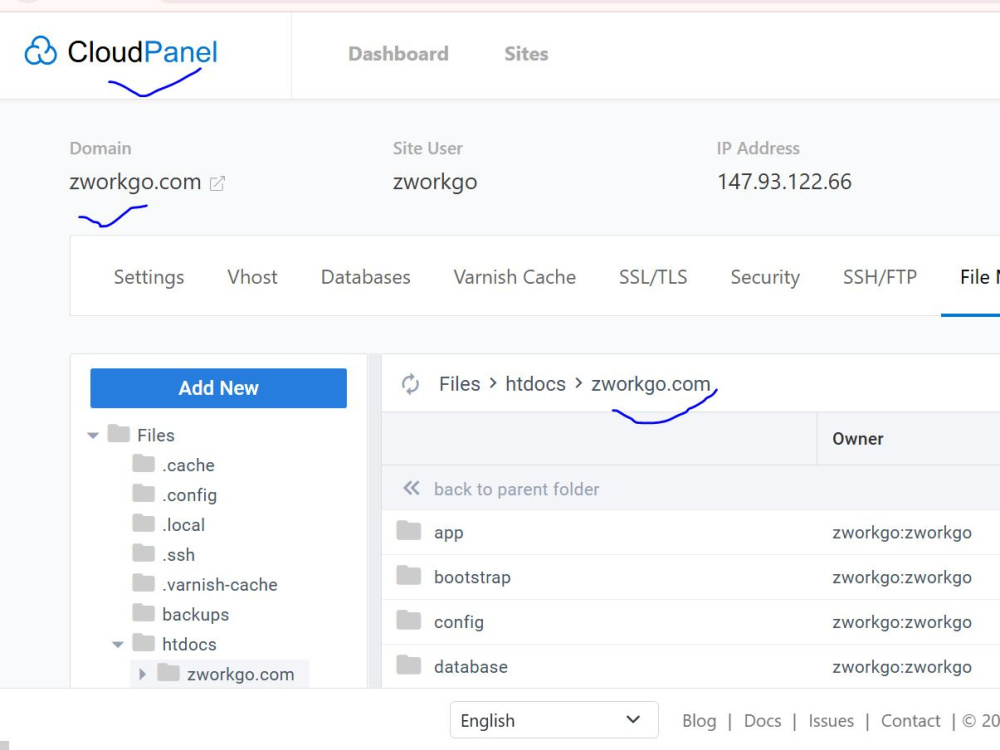Click the .local folder icon in tree
Viewport: 1000px width, 750px height.
click(x=143, y=524)
